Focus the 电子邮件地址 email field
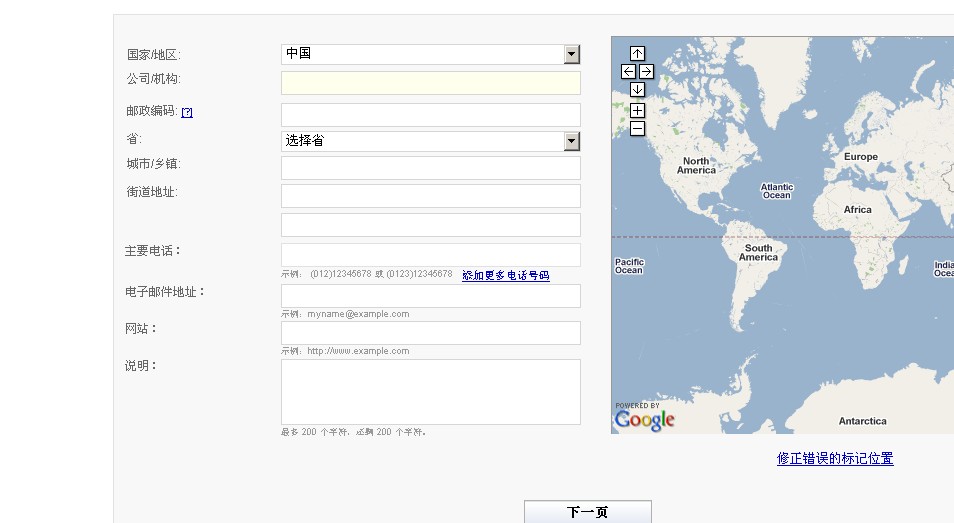 [x=430, y=296]
